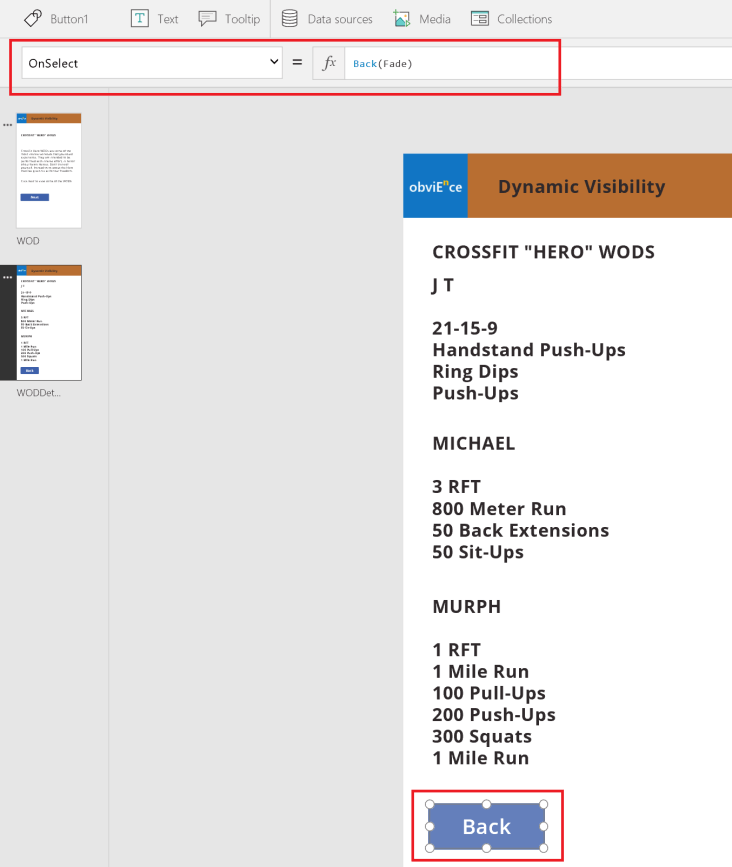Select the WOD screen thumbnail
Screen dimensions: 732x867
tap(49, 171)
